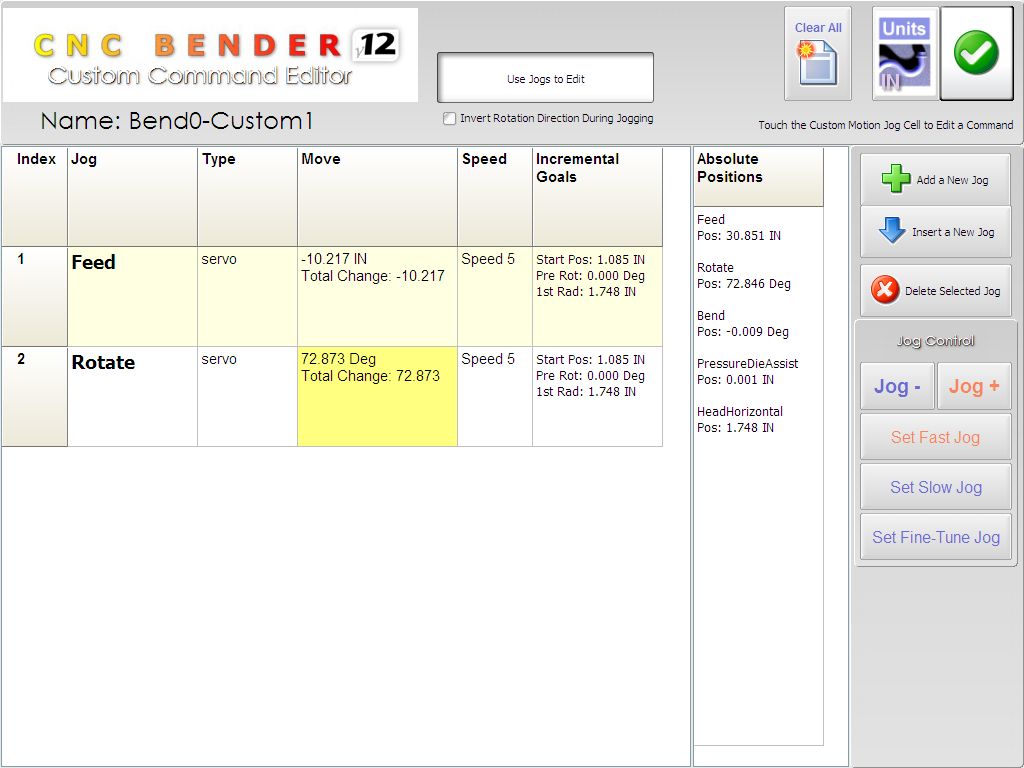Screen dimensions: 1024x768
Task: Click the green plus Add a New Jog
Action: 935,180
